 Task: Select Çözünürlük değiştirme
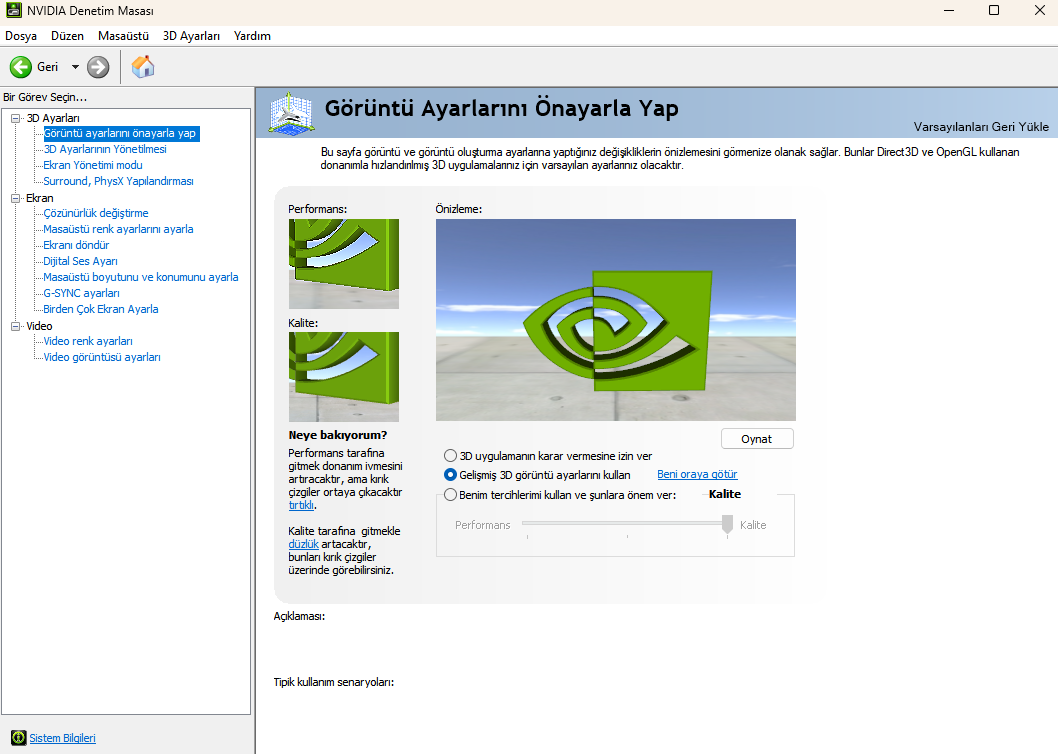pos(96,213)
